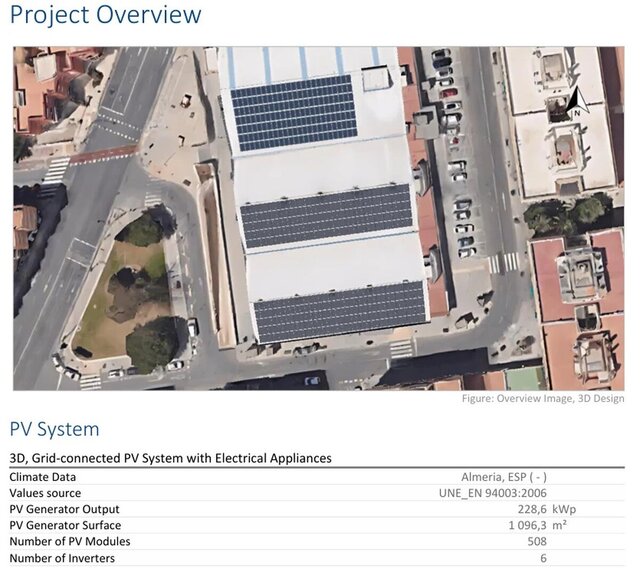Click the north arrow compass icon

(x=577, y=102)
